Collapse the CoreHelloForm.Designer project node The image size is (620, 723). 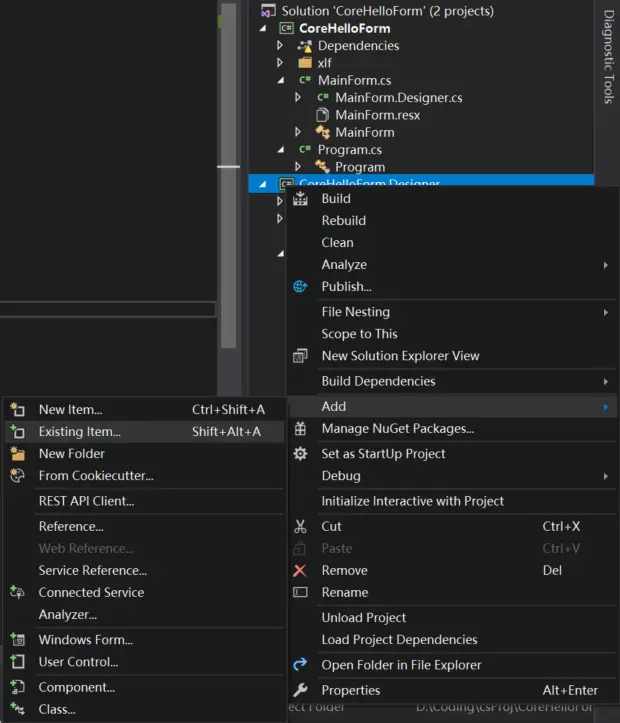coord(263,184)
